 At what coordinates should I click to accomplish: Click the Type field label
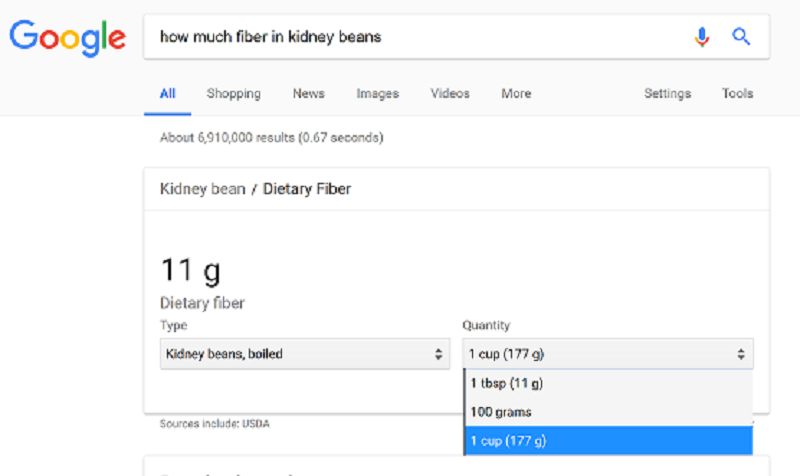173,325
